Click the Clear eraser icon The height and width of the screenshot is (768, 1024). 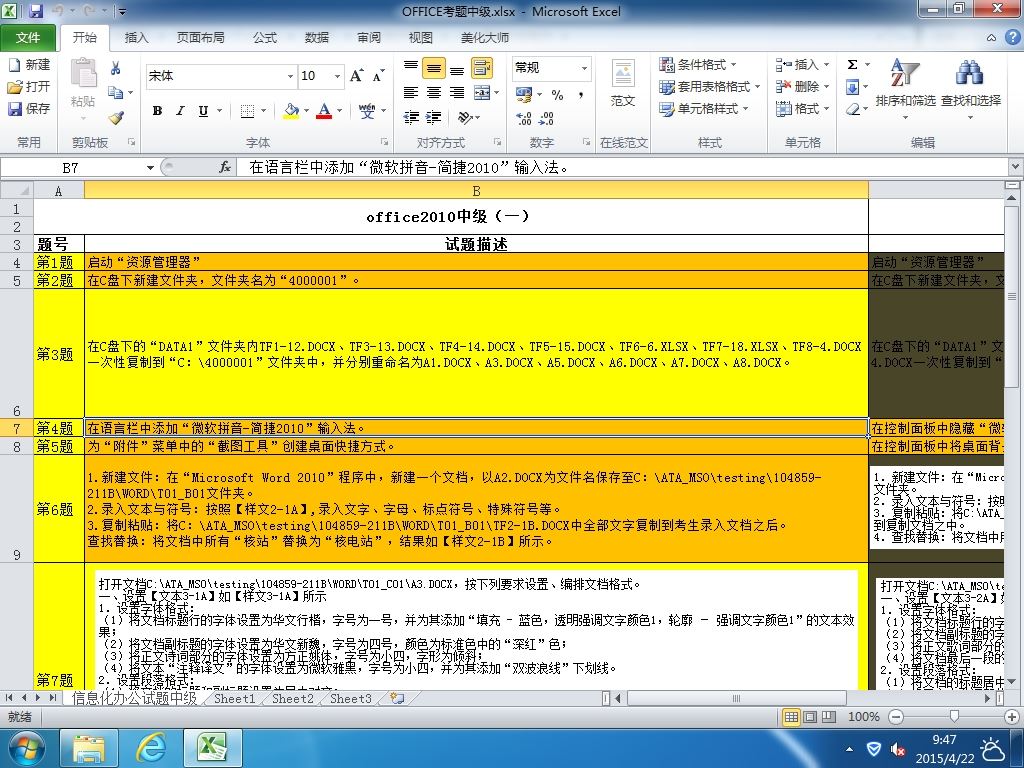tap(852, 109)
